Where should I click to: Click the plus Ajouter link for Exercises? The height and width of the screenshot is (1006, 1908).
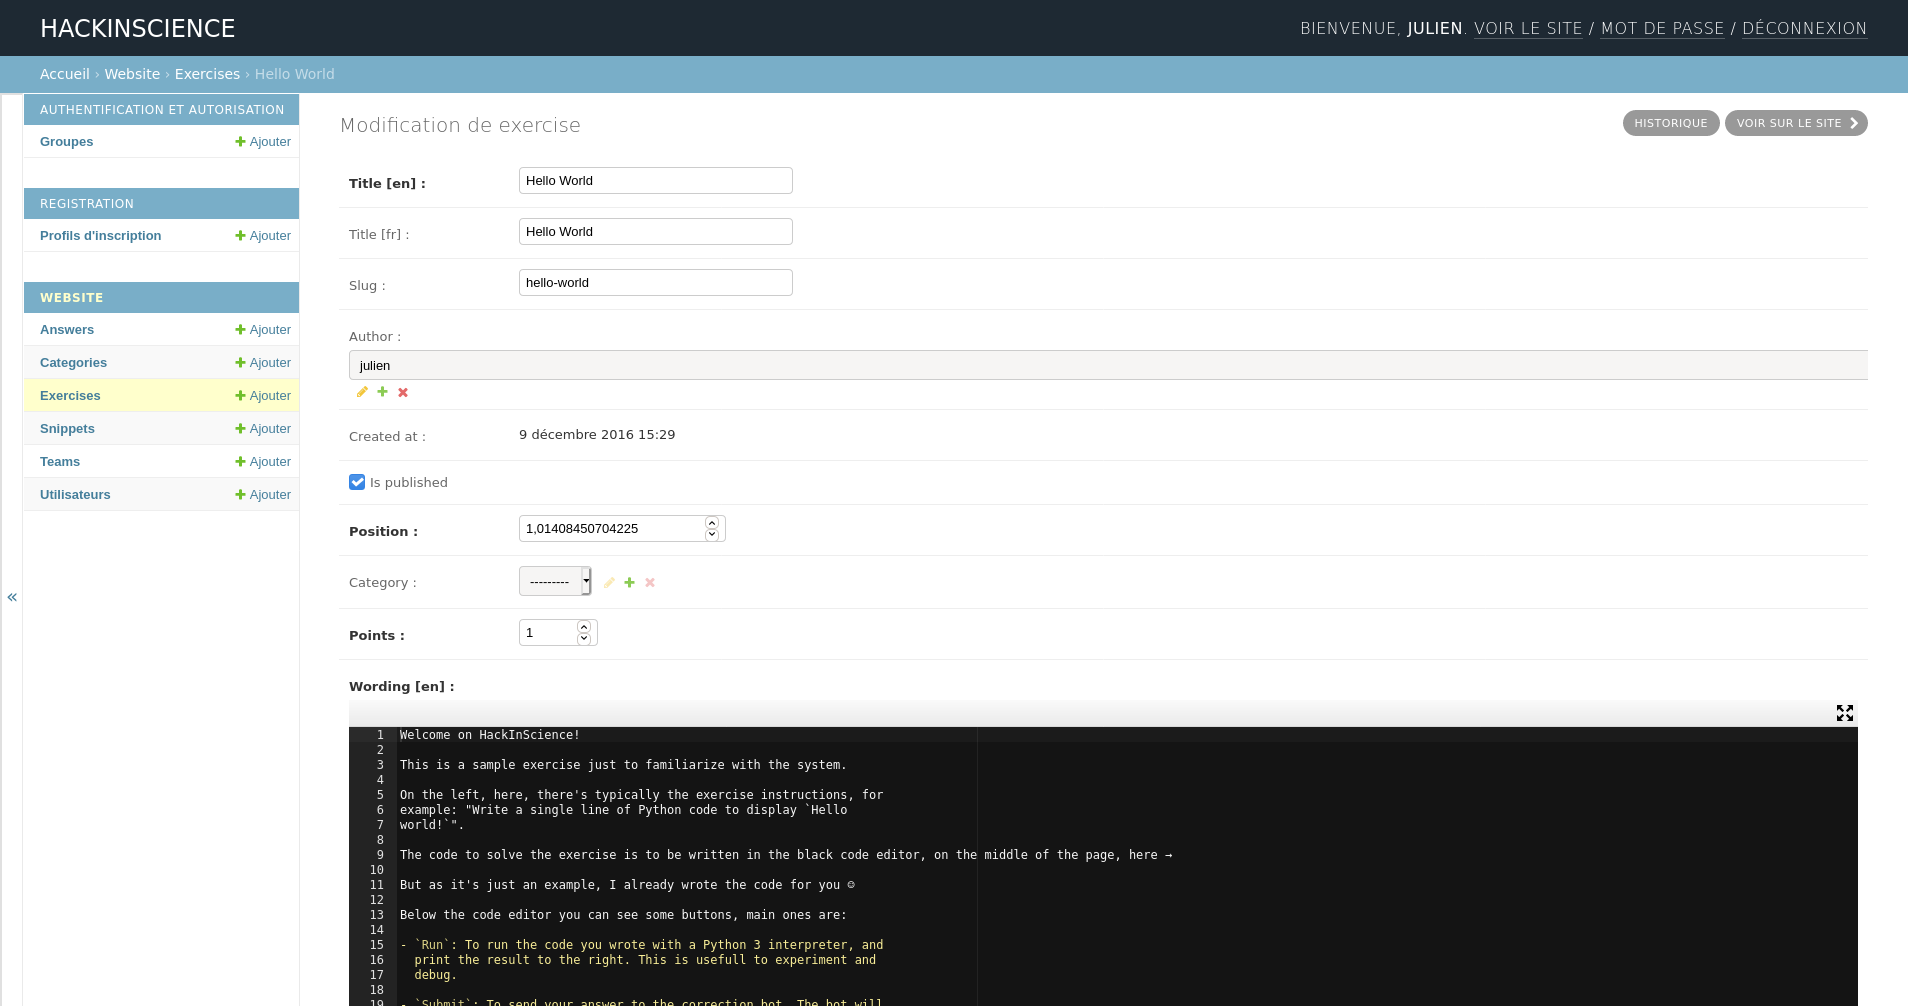(x=263, y=396)
